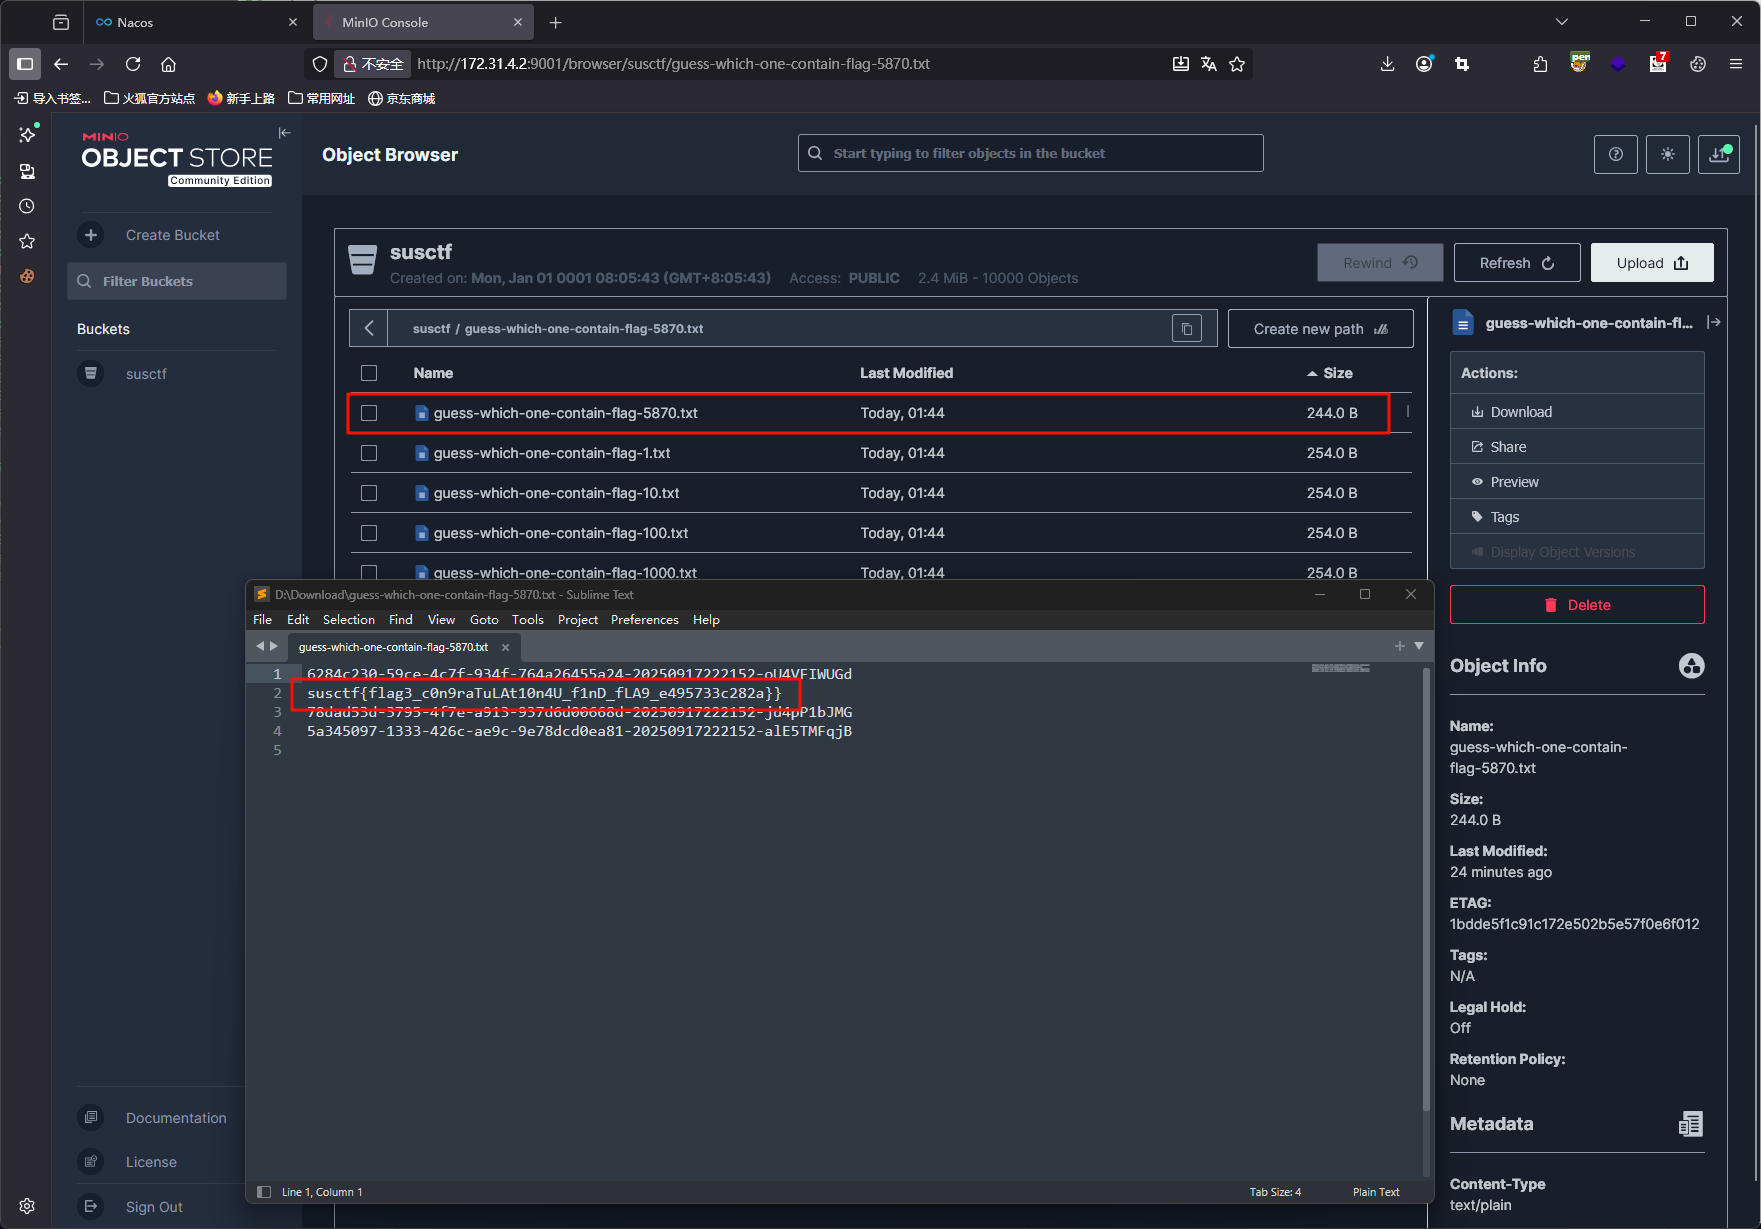Click the Refresh button

pyautogui.click(x=1516, y=263)
